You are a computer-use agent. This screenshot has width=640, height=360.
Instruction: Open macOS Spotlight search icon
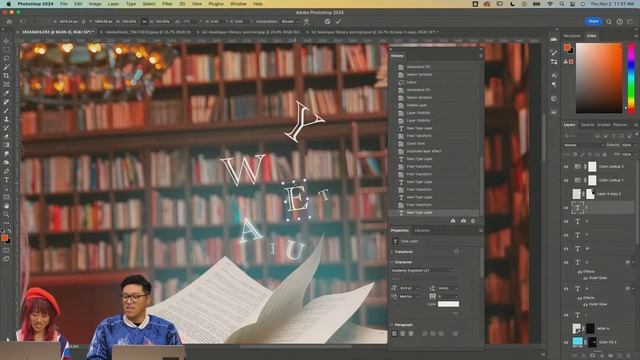coord(561,4)
